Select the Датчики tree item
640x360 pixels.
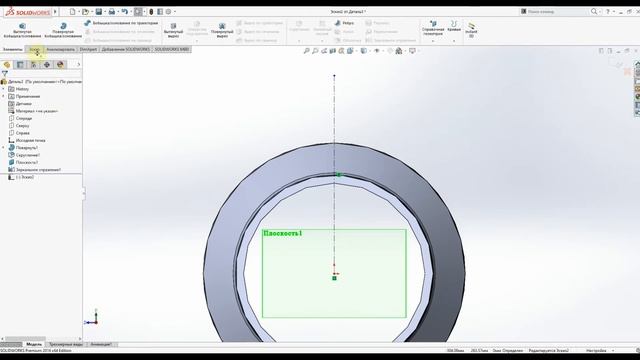tap(20, 104)
